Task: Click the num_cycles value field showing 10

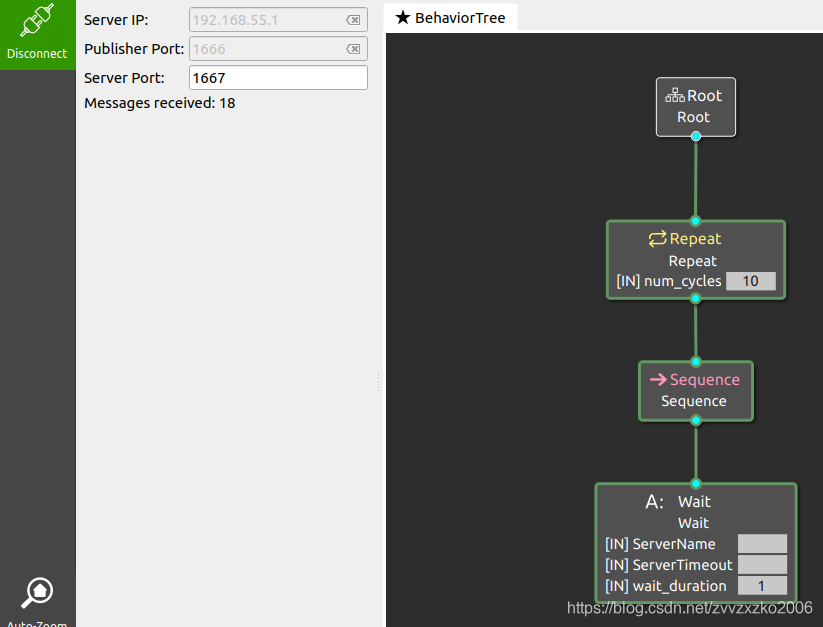Action: [751, 281]
